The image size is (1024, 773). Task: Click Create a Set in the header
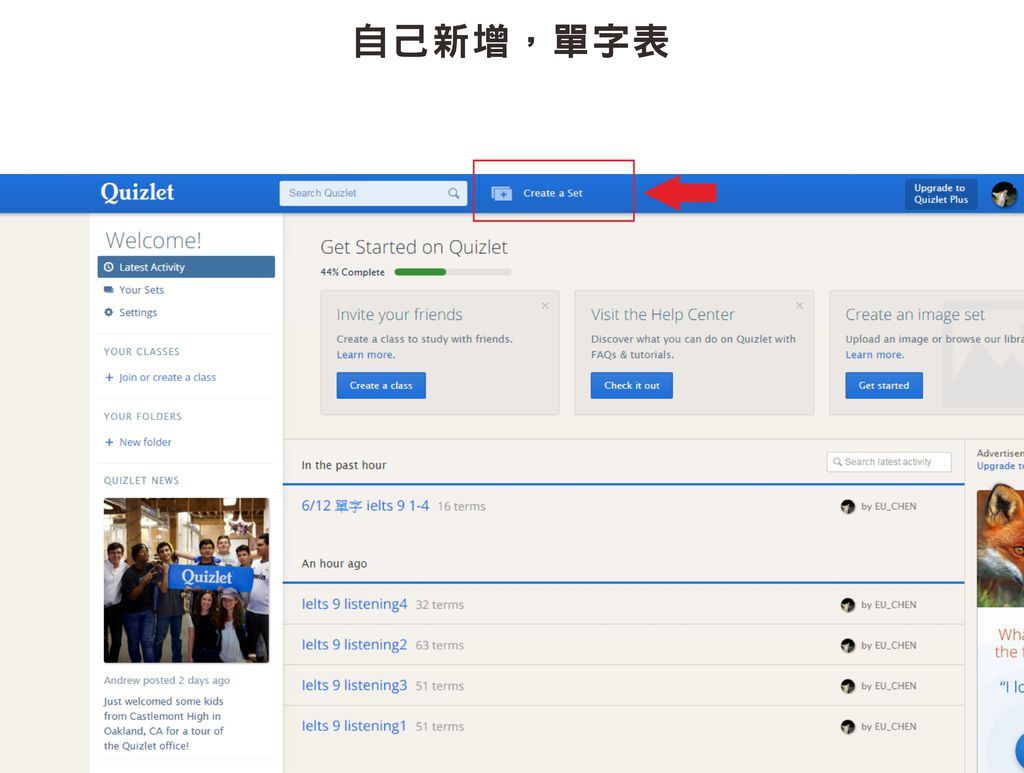552,193
